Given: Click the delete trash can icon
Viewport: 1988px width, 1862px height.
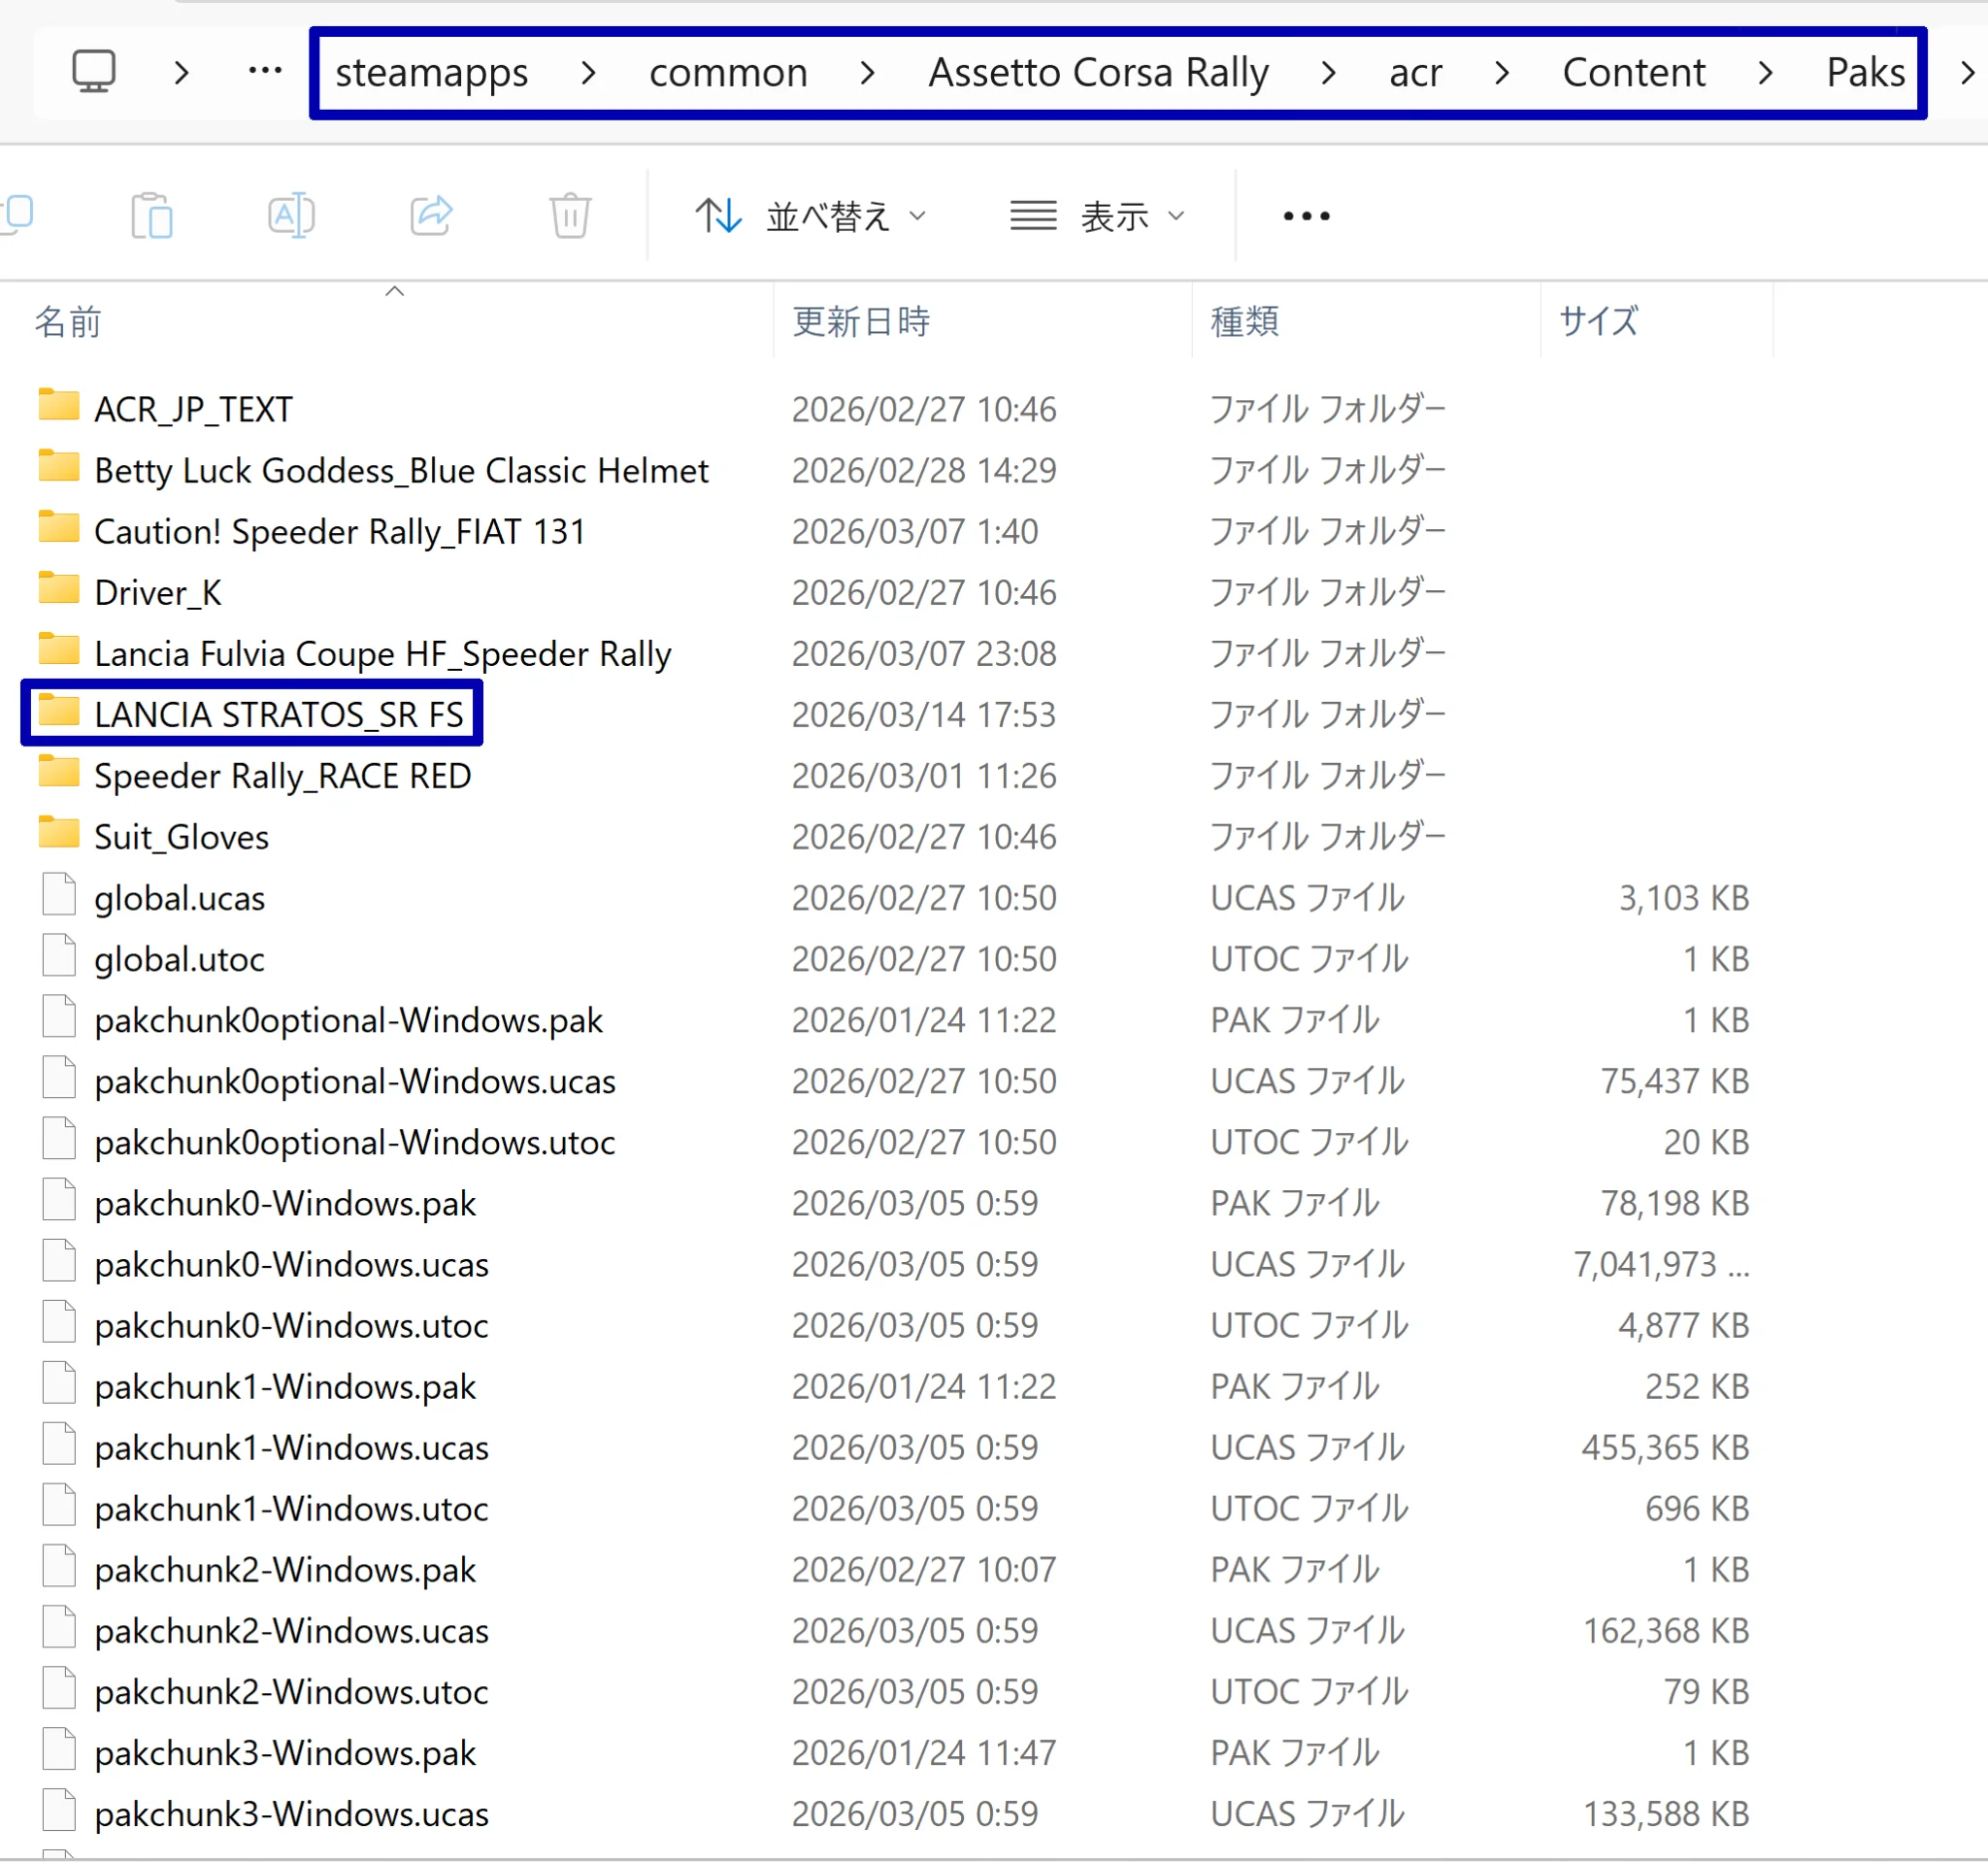Looking at the screenshot, I should [x=570, y=215].
